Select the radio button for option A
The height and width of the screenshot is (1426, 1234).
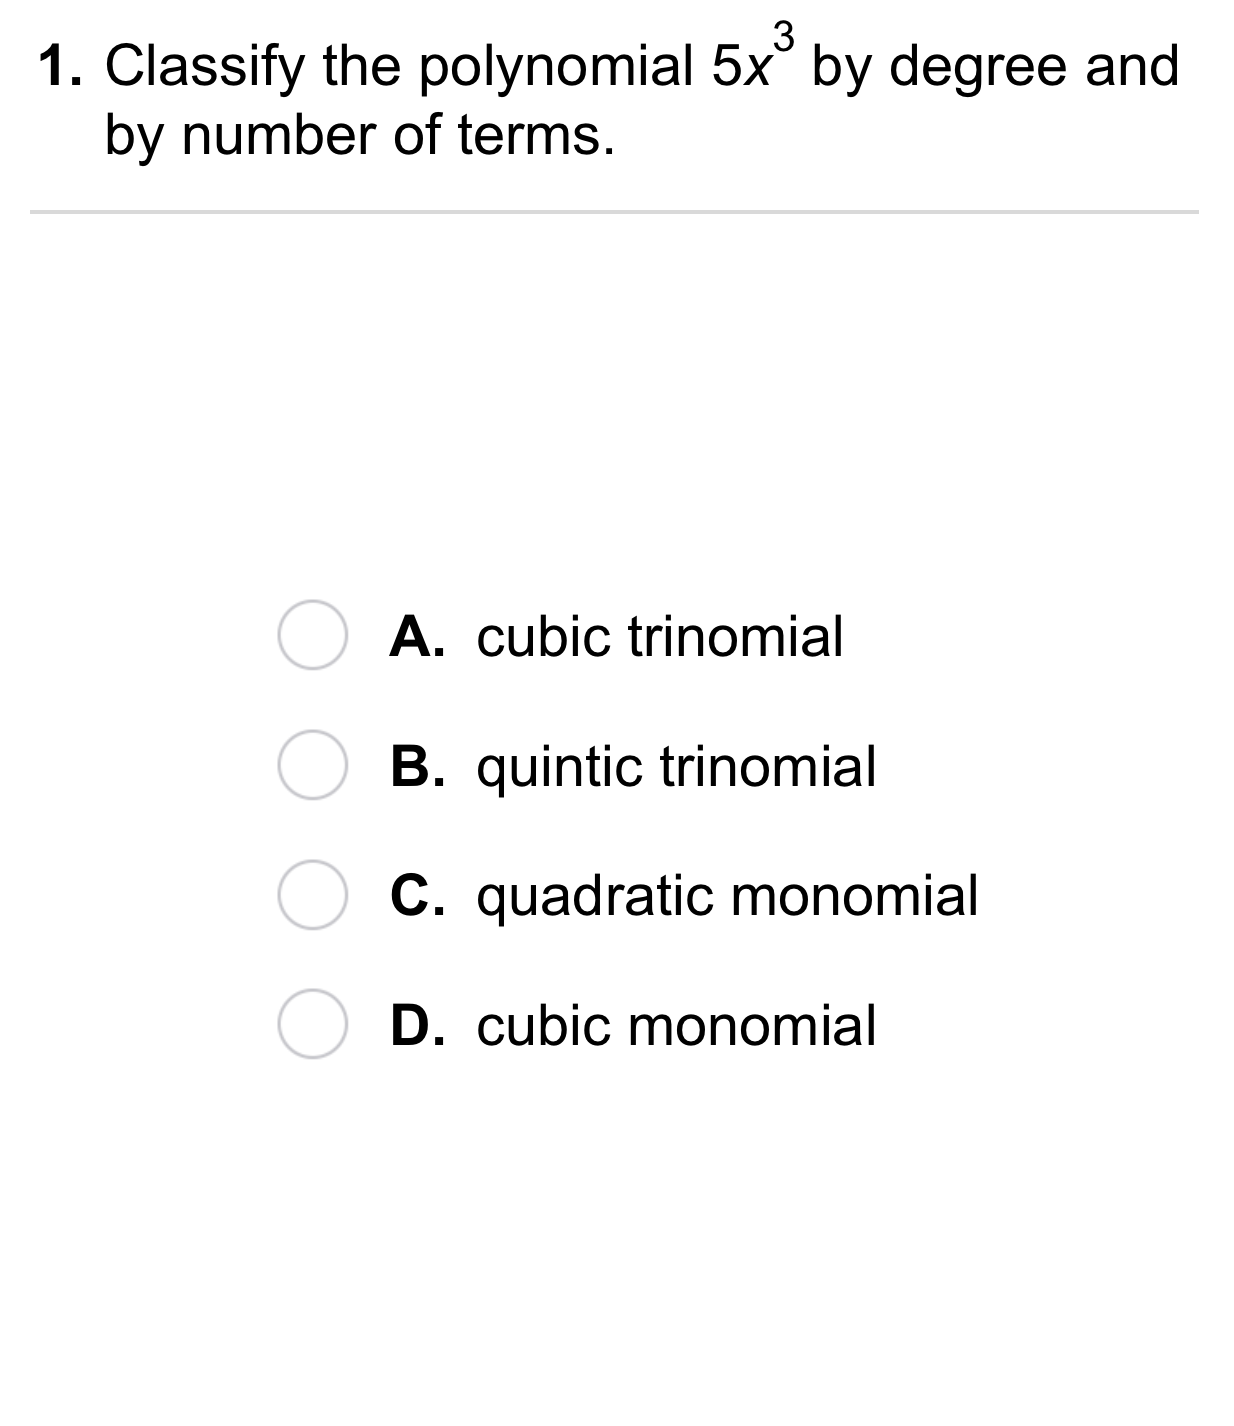pos(312,636)
